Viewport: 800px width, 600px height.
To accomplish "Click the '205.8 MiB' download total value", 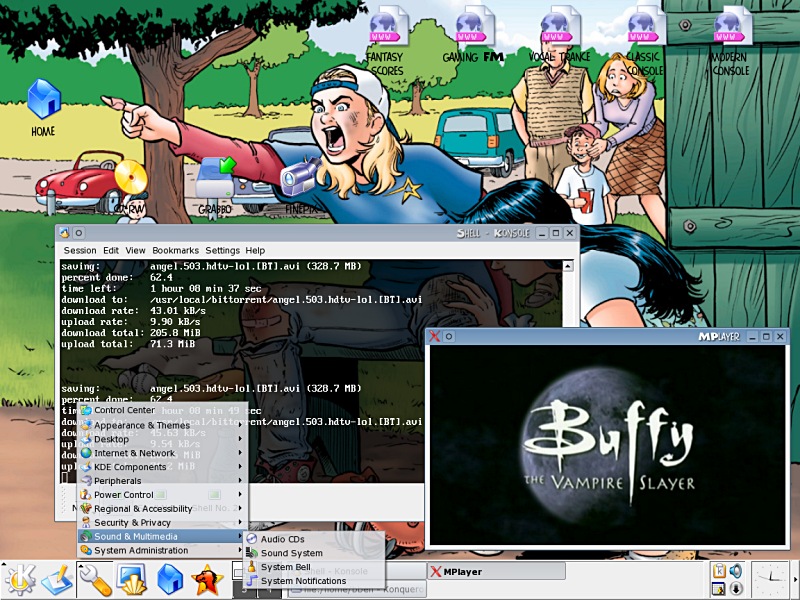I will pyautogui.click(x=175, y=333).
